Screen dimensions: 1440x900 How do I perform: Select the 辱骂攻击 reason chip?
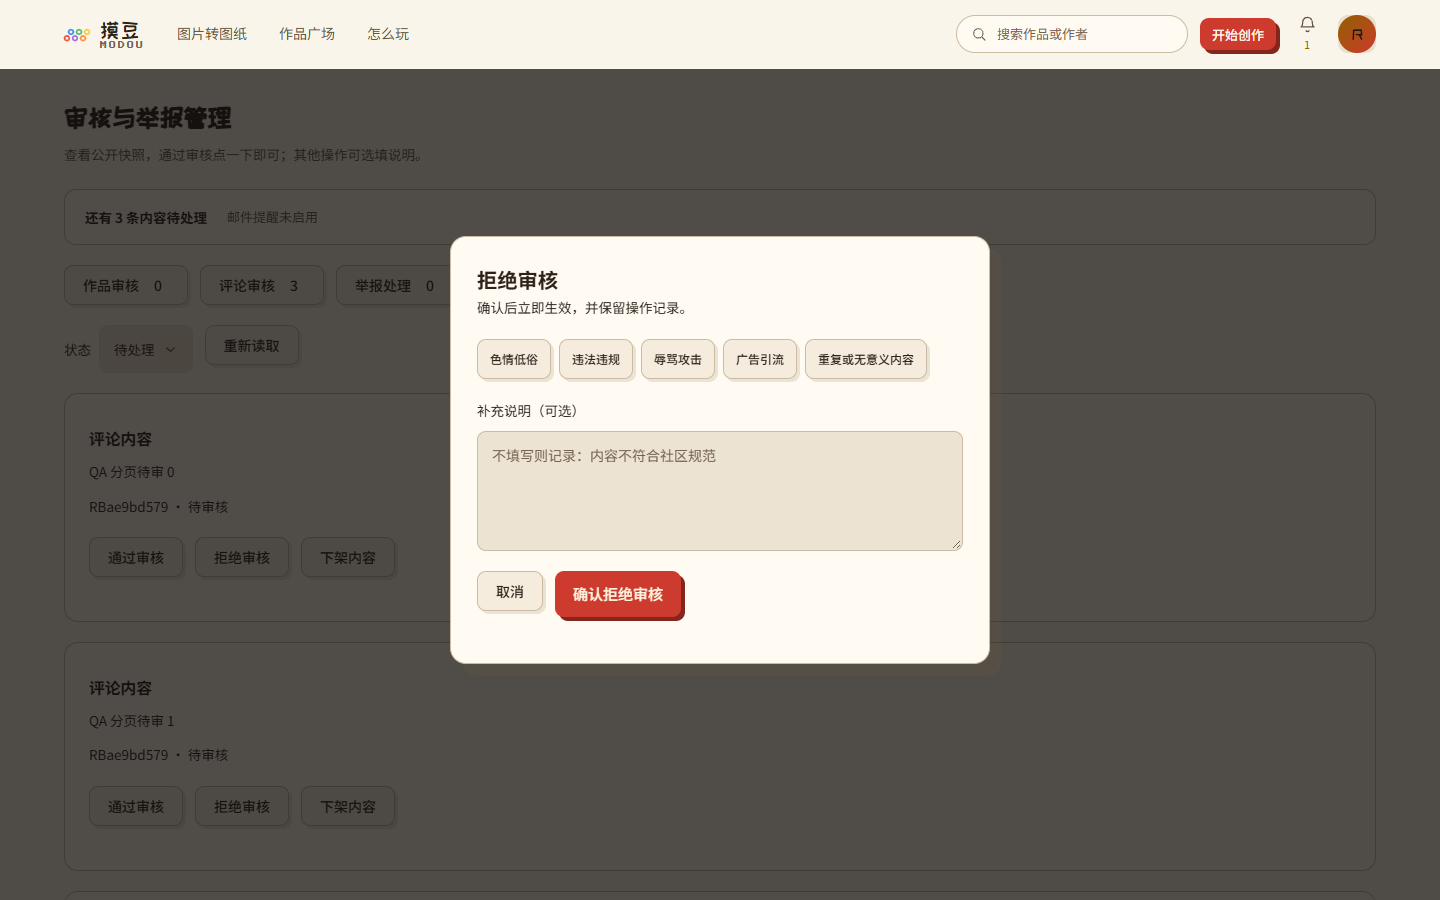(678, 359)
